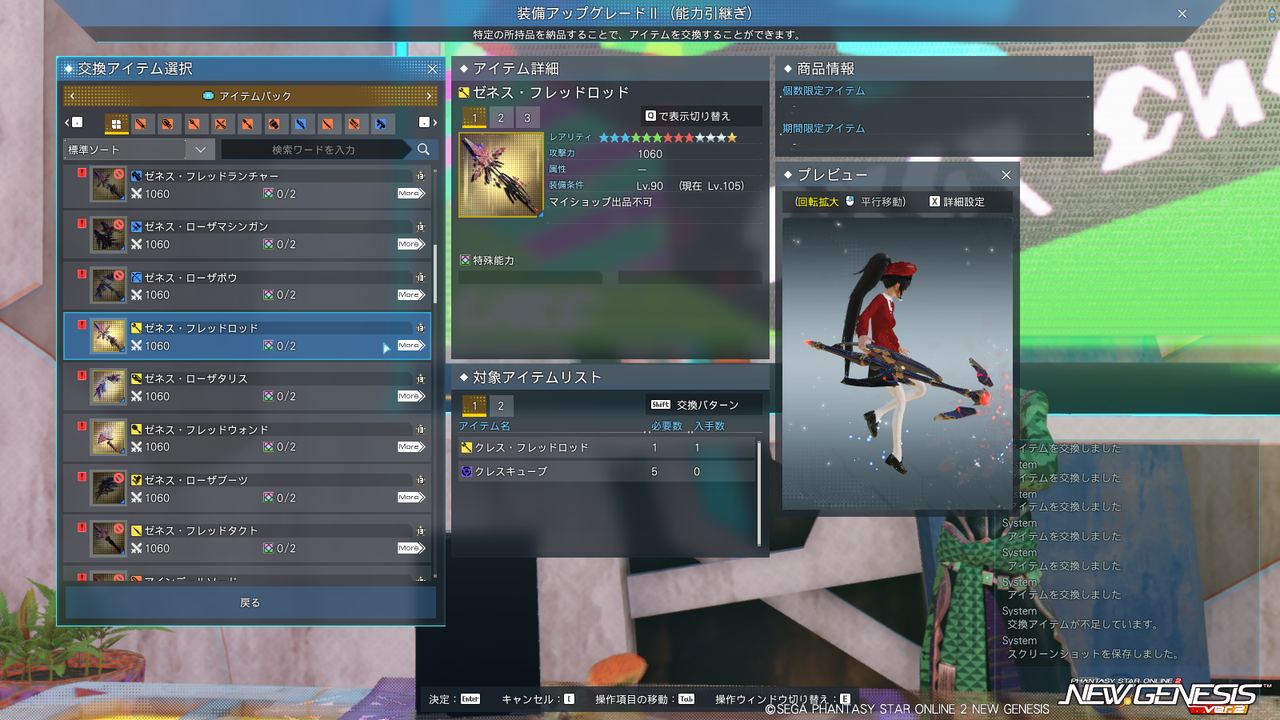This screenshot has height=720, width=1280.
Task: Click the large ゼネス・フレッドロッド weapon image in アイテム詳細
Action: [x=501, y=175]
